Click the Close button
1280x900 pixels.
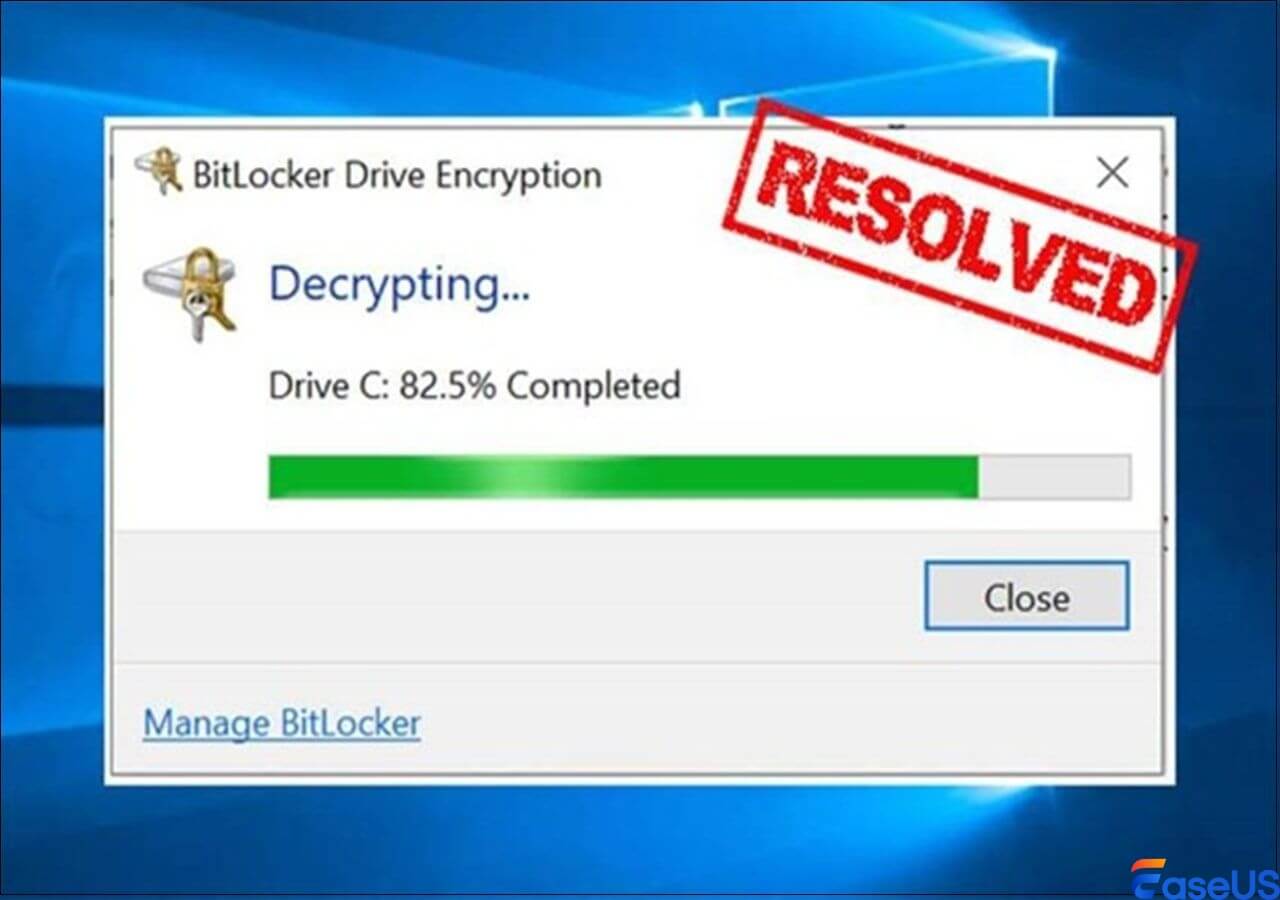1027,596
